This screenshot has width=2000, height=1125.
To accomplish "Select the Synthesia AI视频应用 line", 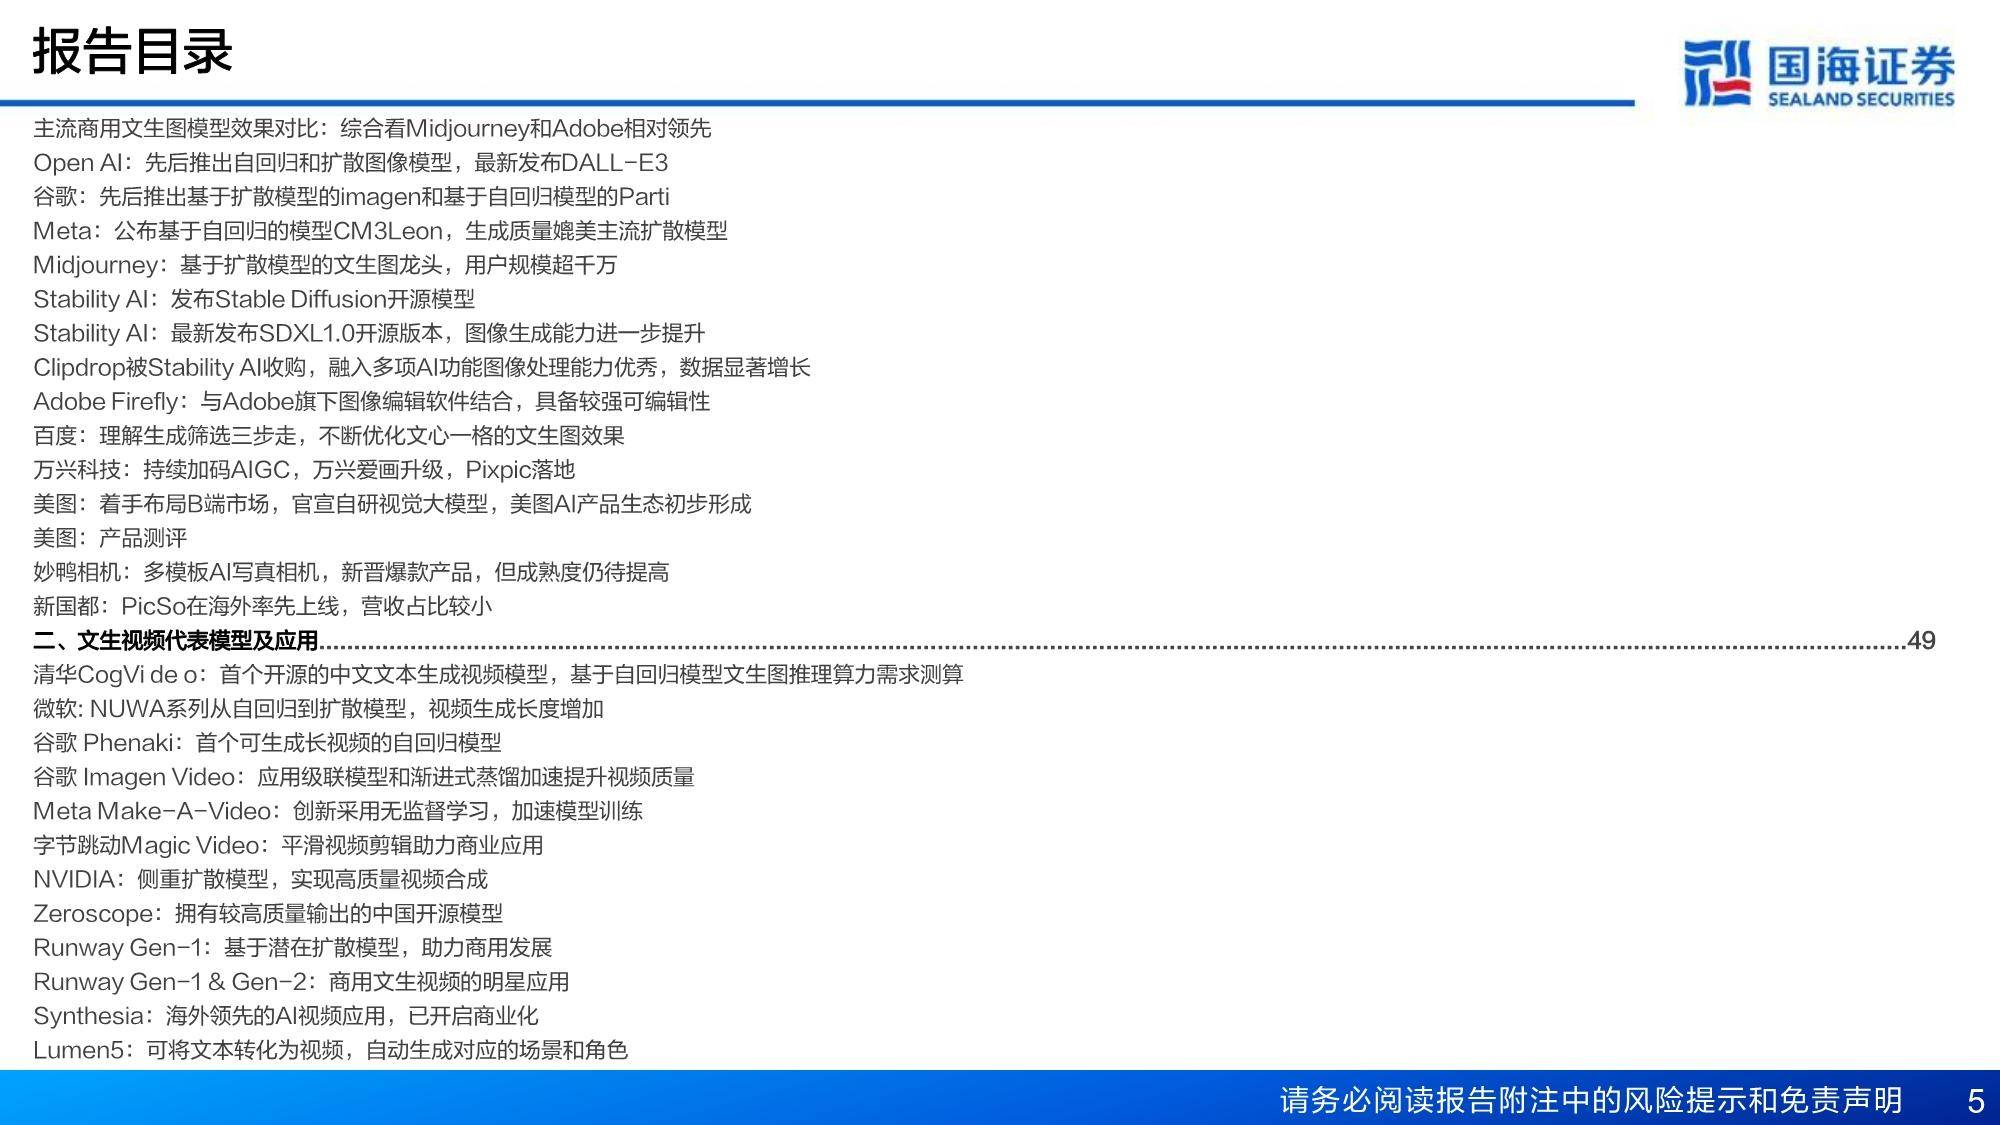I will coord(286,1015).
